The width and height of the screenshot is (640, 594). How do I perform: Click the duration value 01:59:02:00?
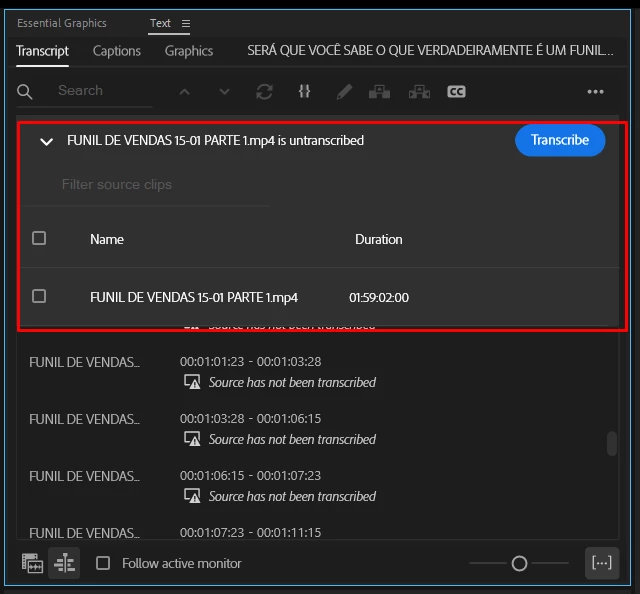click(x=379, y=298)
